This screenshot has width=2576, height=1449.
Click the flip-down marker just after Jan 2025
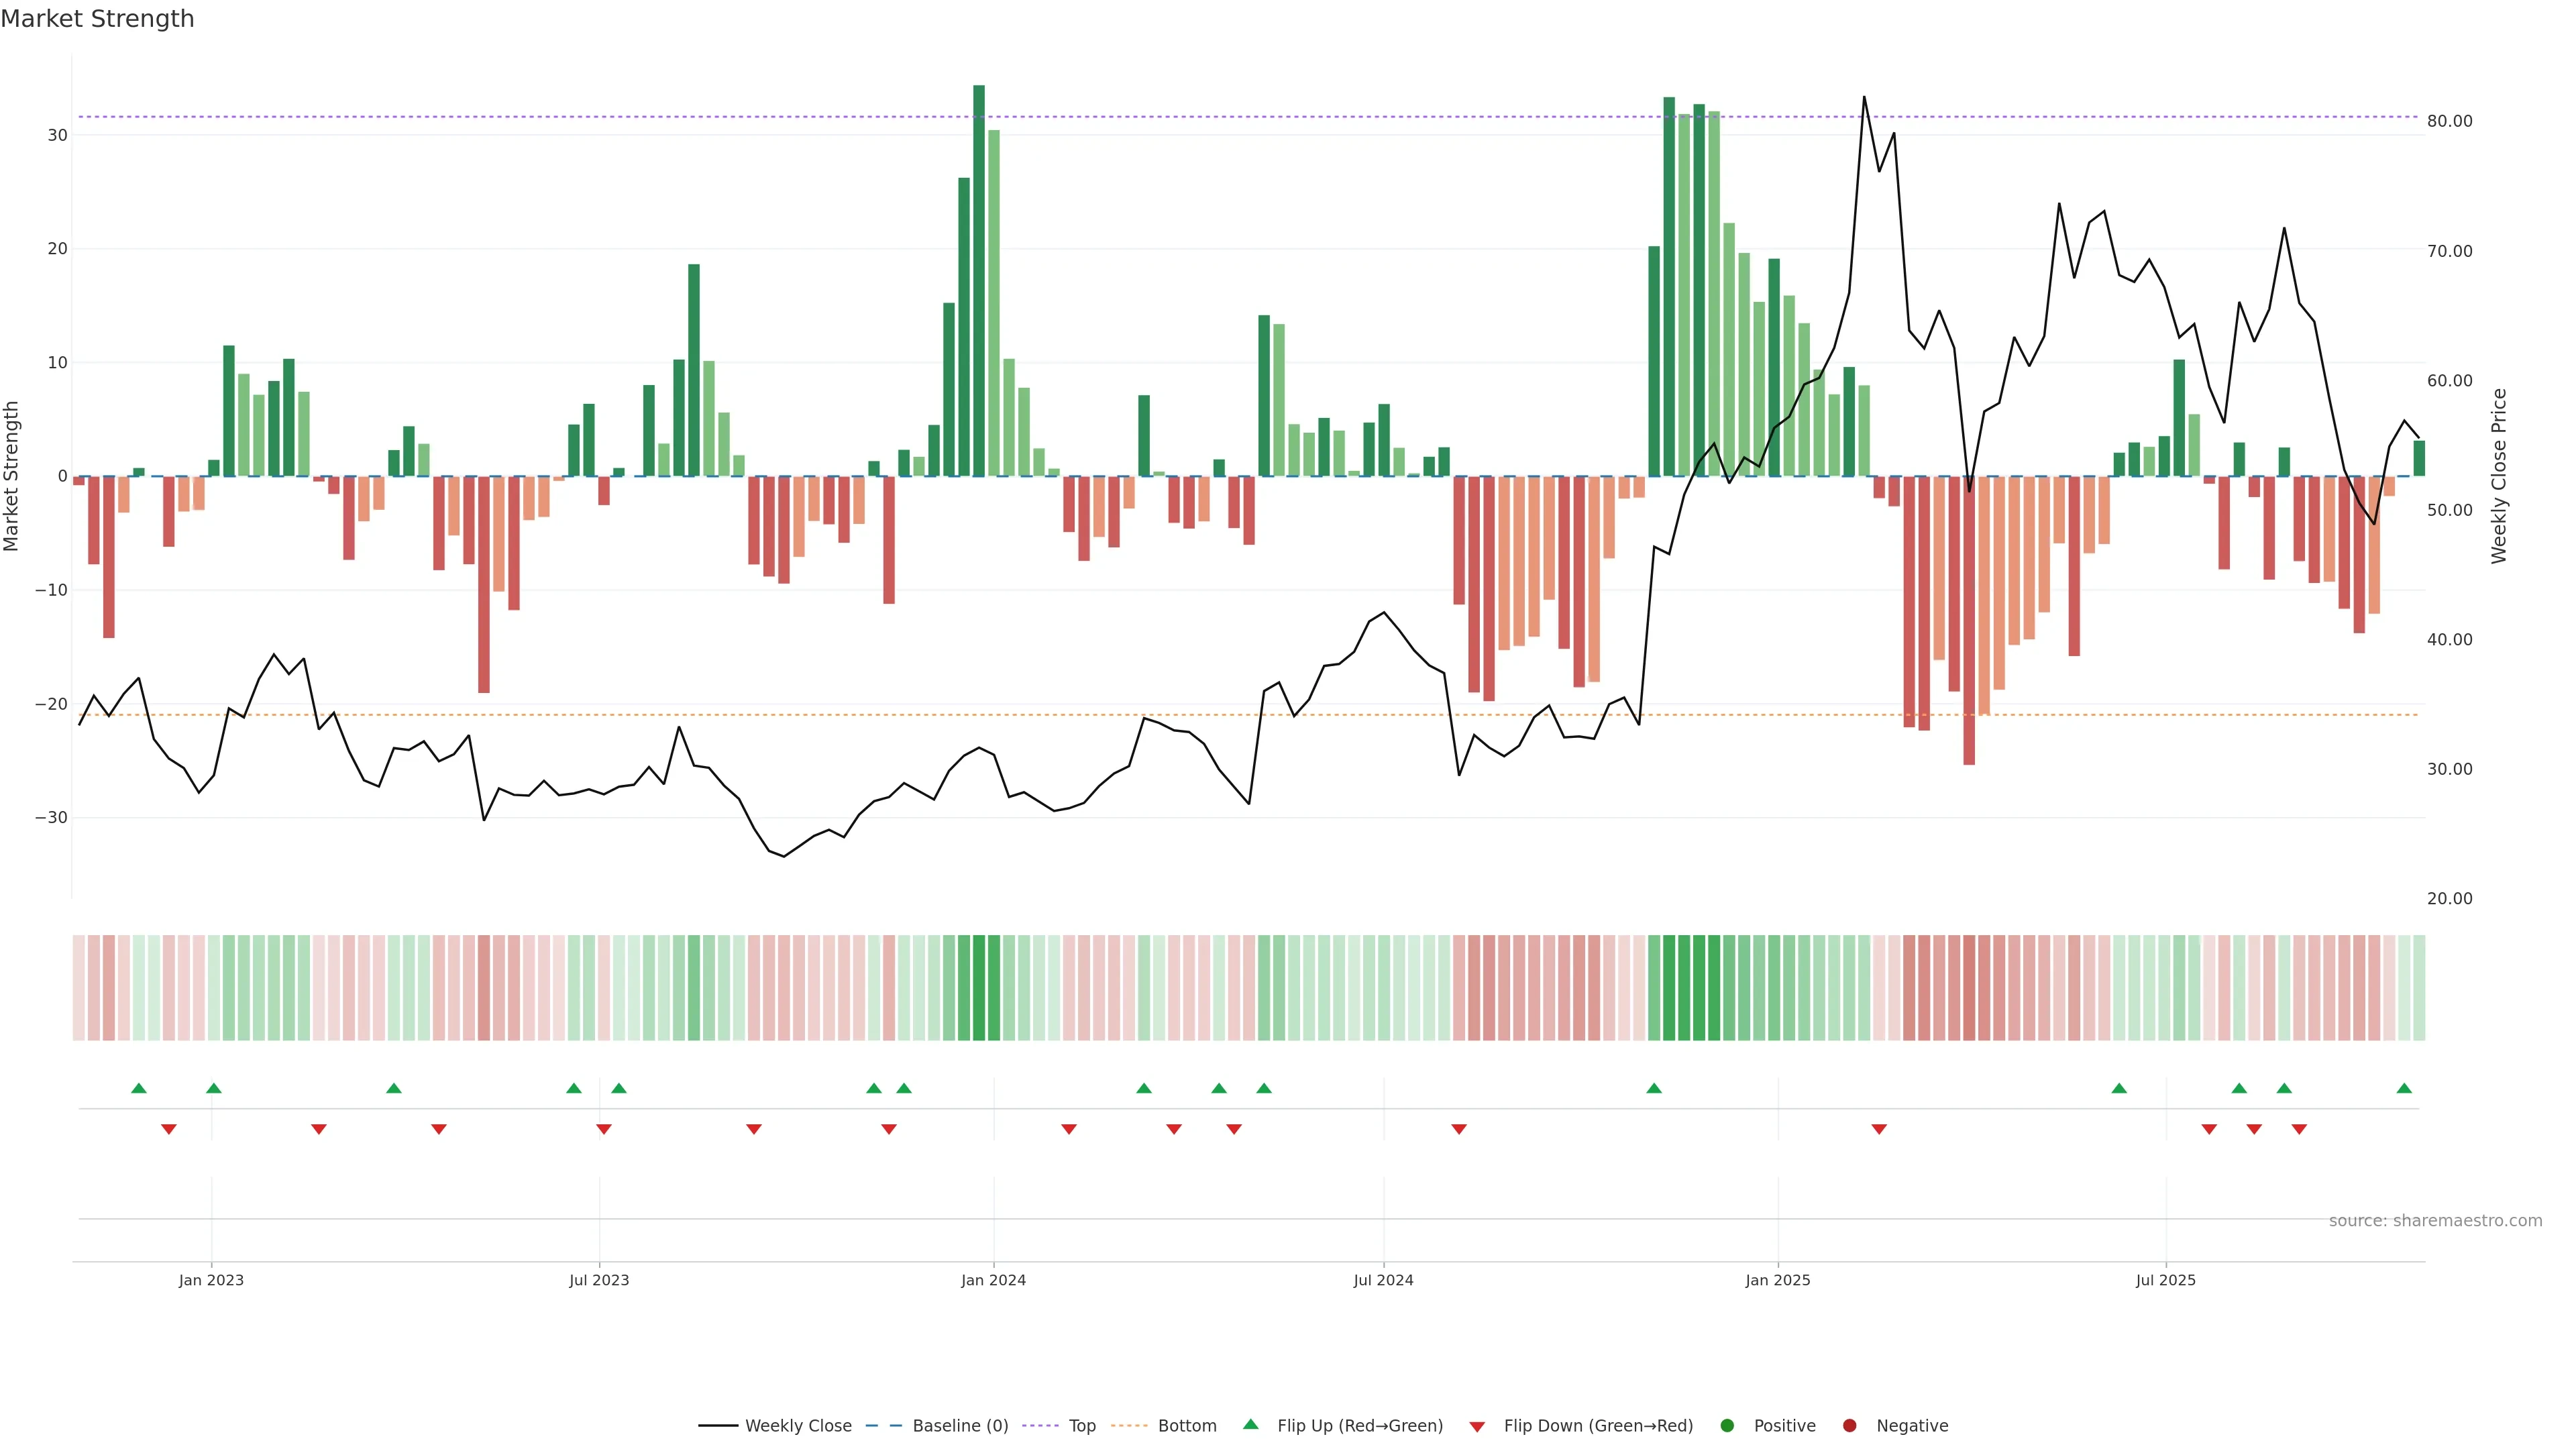tap(1879, 1129)
